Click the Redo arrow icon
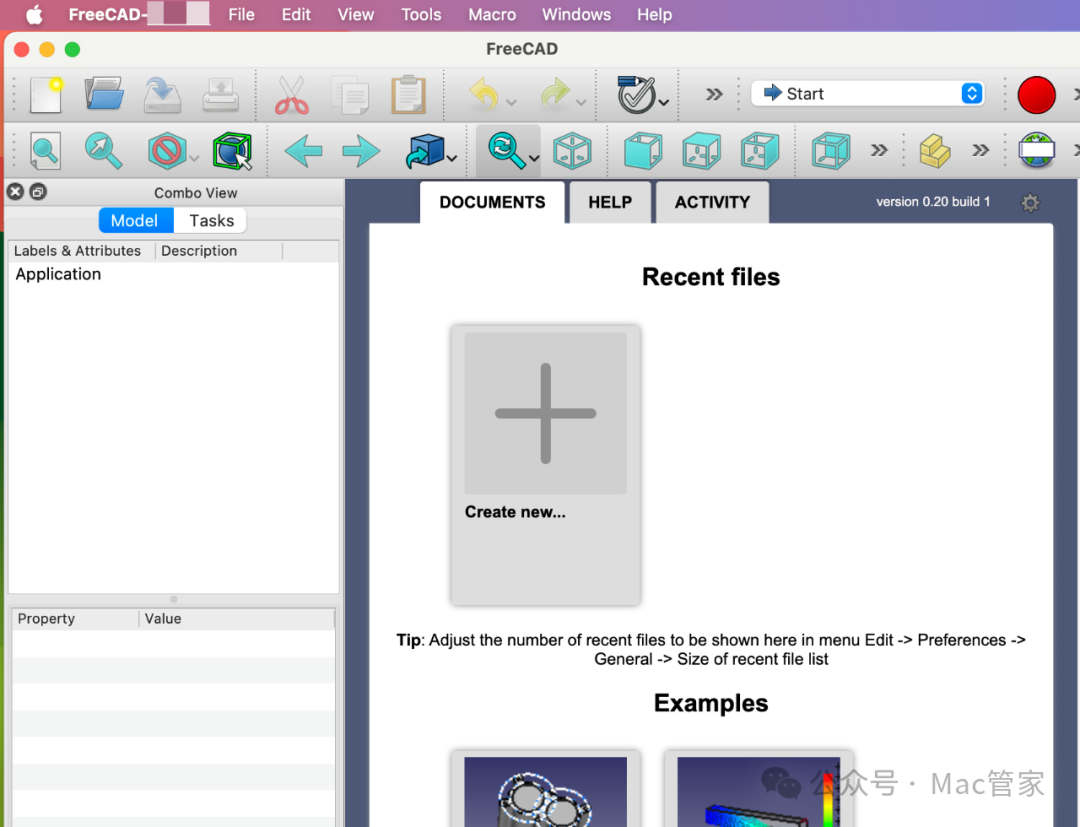1080x827 pixels. click(x=555, y=94)
